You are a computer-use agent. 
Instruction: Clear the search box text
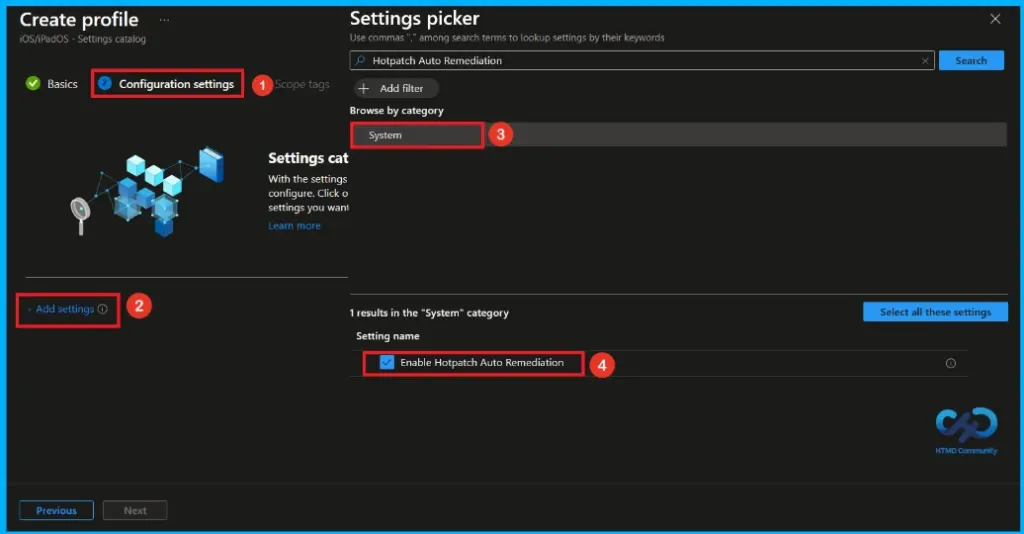[925, 61]
